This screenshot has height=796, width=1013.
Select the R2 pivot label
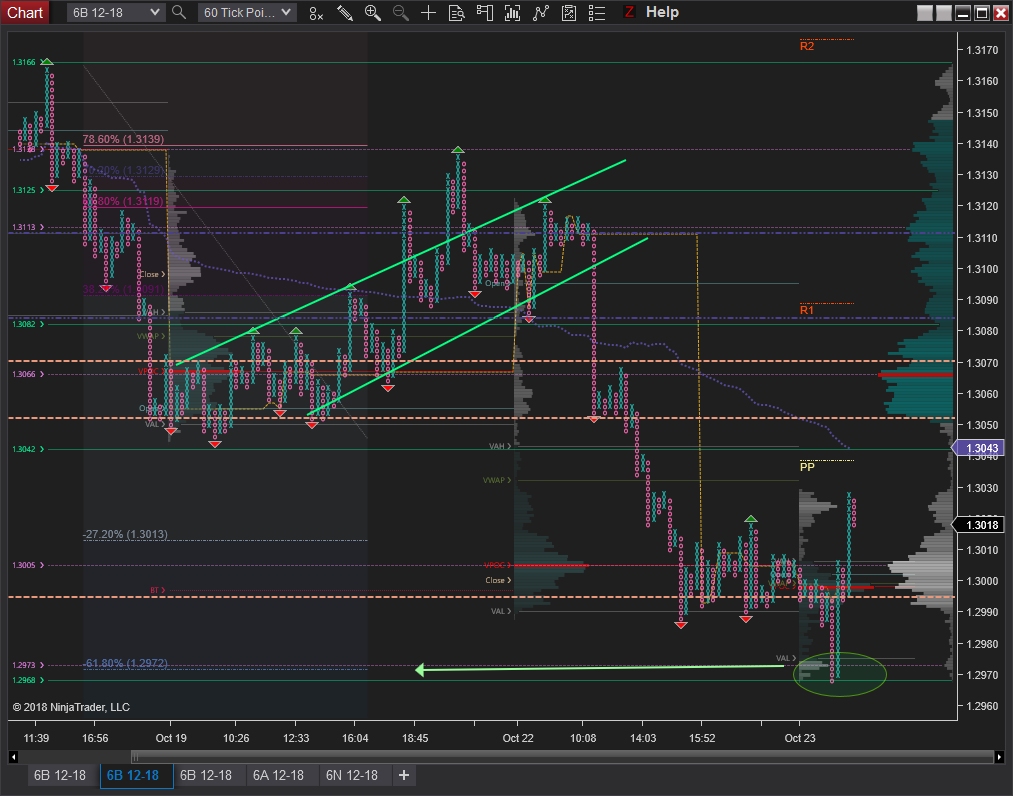[807, 46]
